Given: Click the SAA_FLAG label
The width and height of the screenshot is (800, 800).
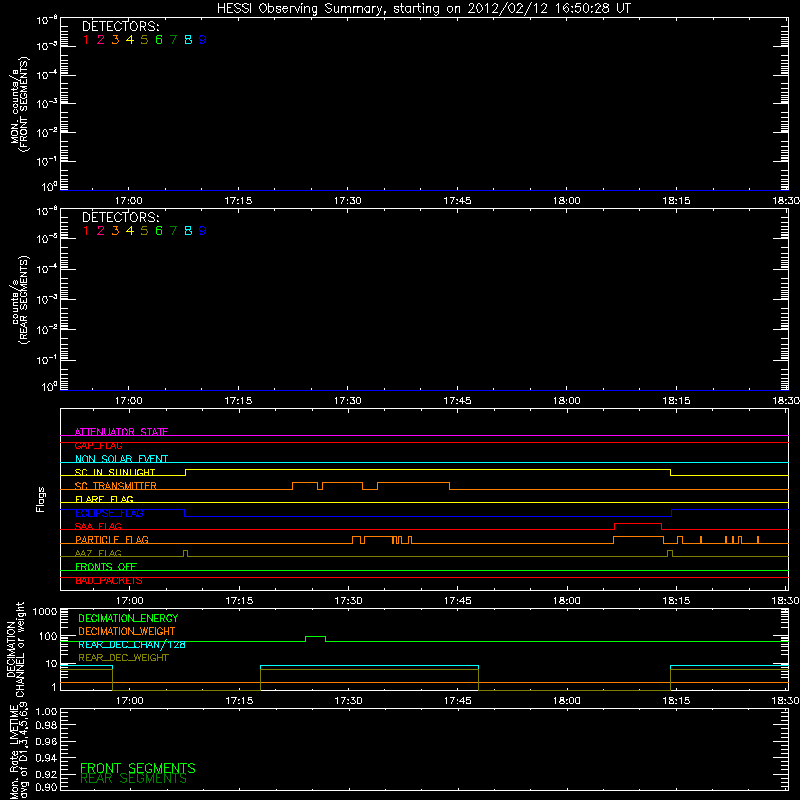Looking at the screenshot, I should pos(98,526).
